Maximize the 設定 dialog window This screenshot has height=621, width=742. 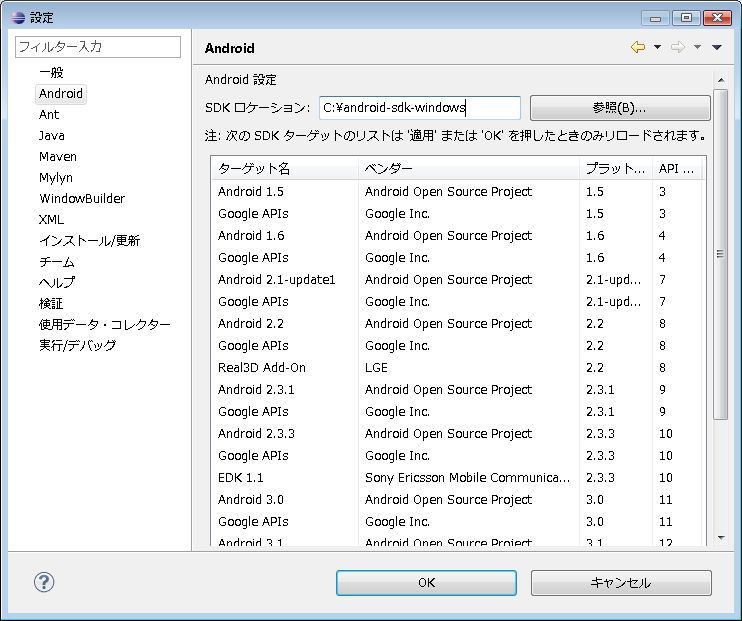point(686,18)
